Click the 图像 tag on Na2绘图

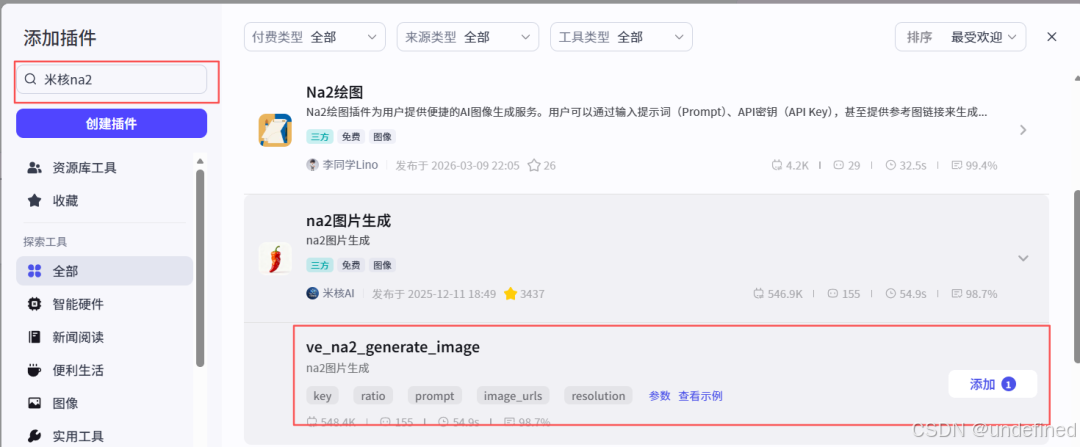382,137
